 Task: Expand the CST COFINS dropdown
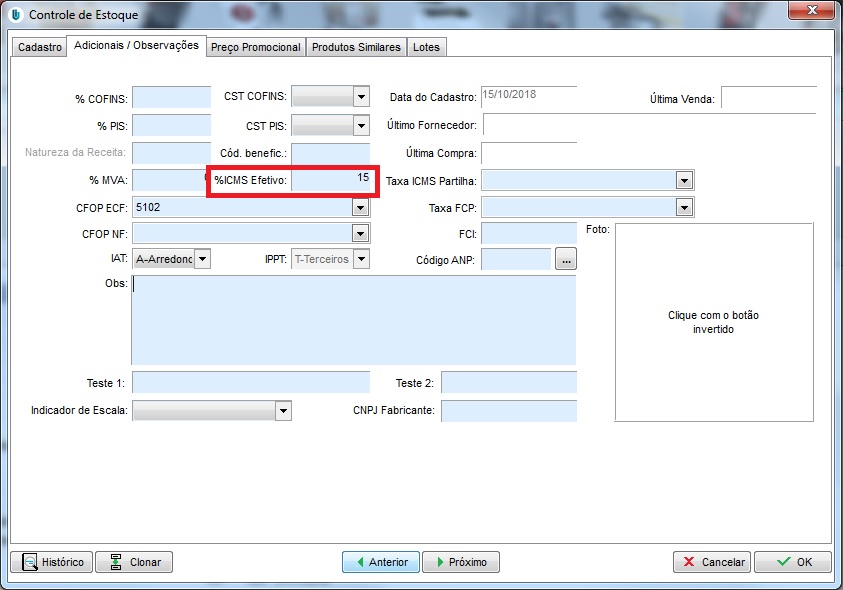[361, 97]
